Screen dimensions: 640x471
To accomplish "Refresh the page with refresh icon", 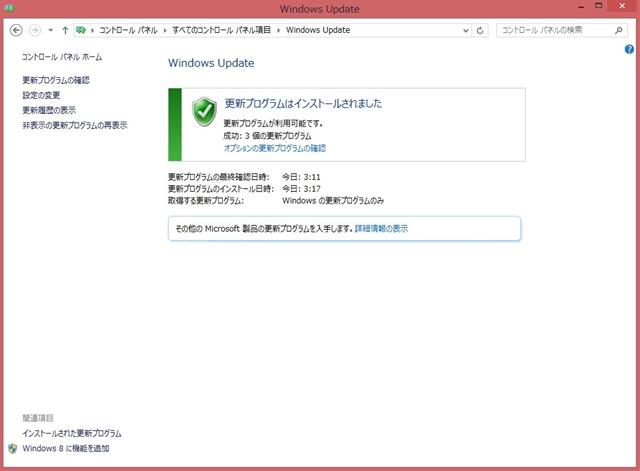I will [480, 31].
